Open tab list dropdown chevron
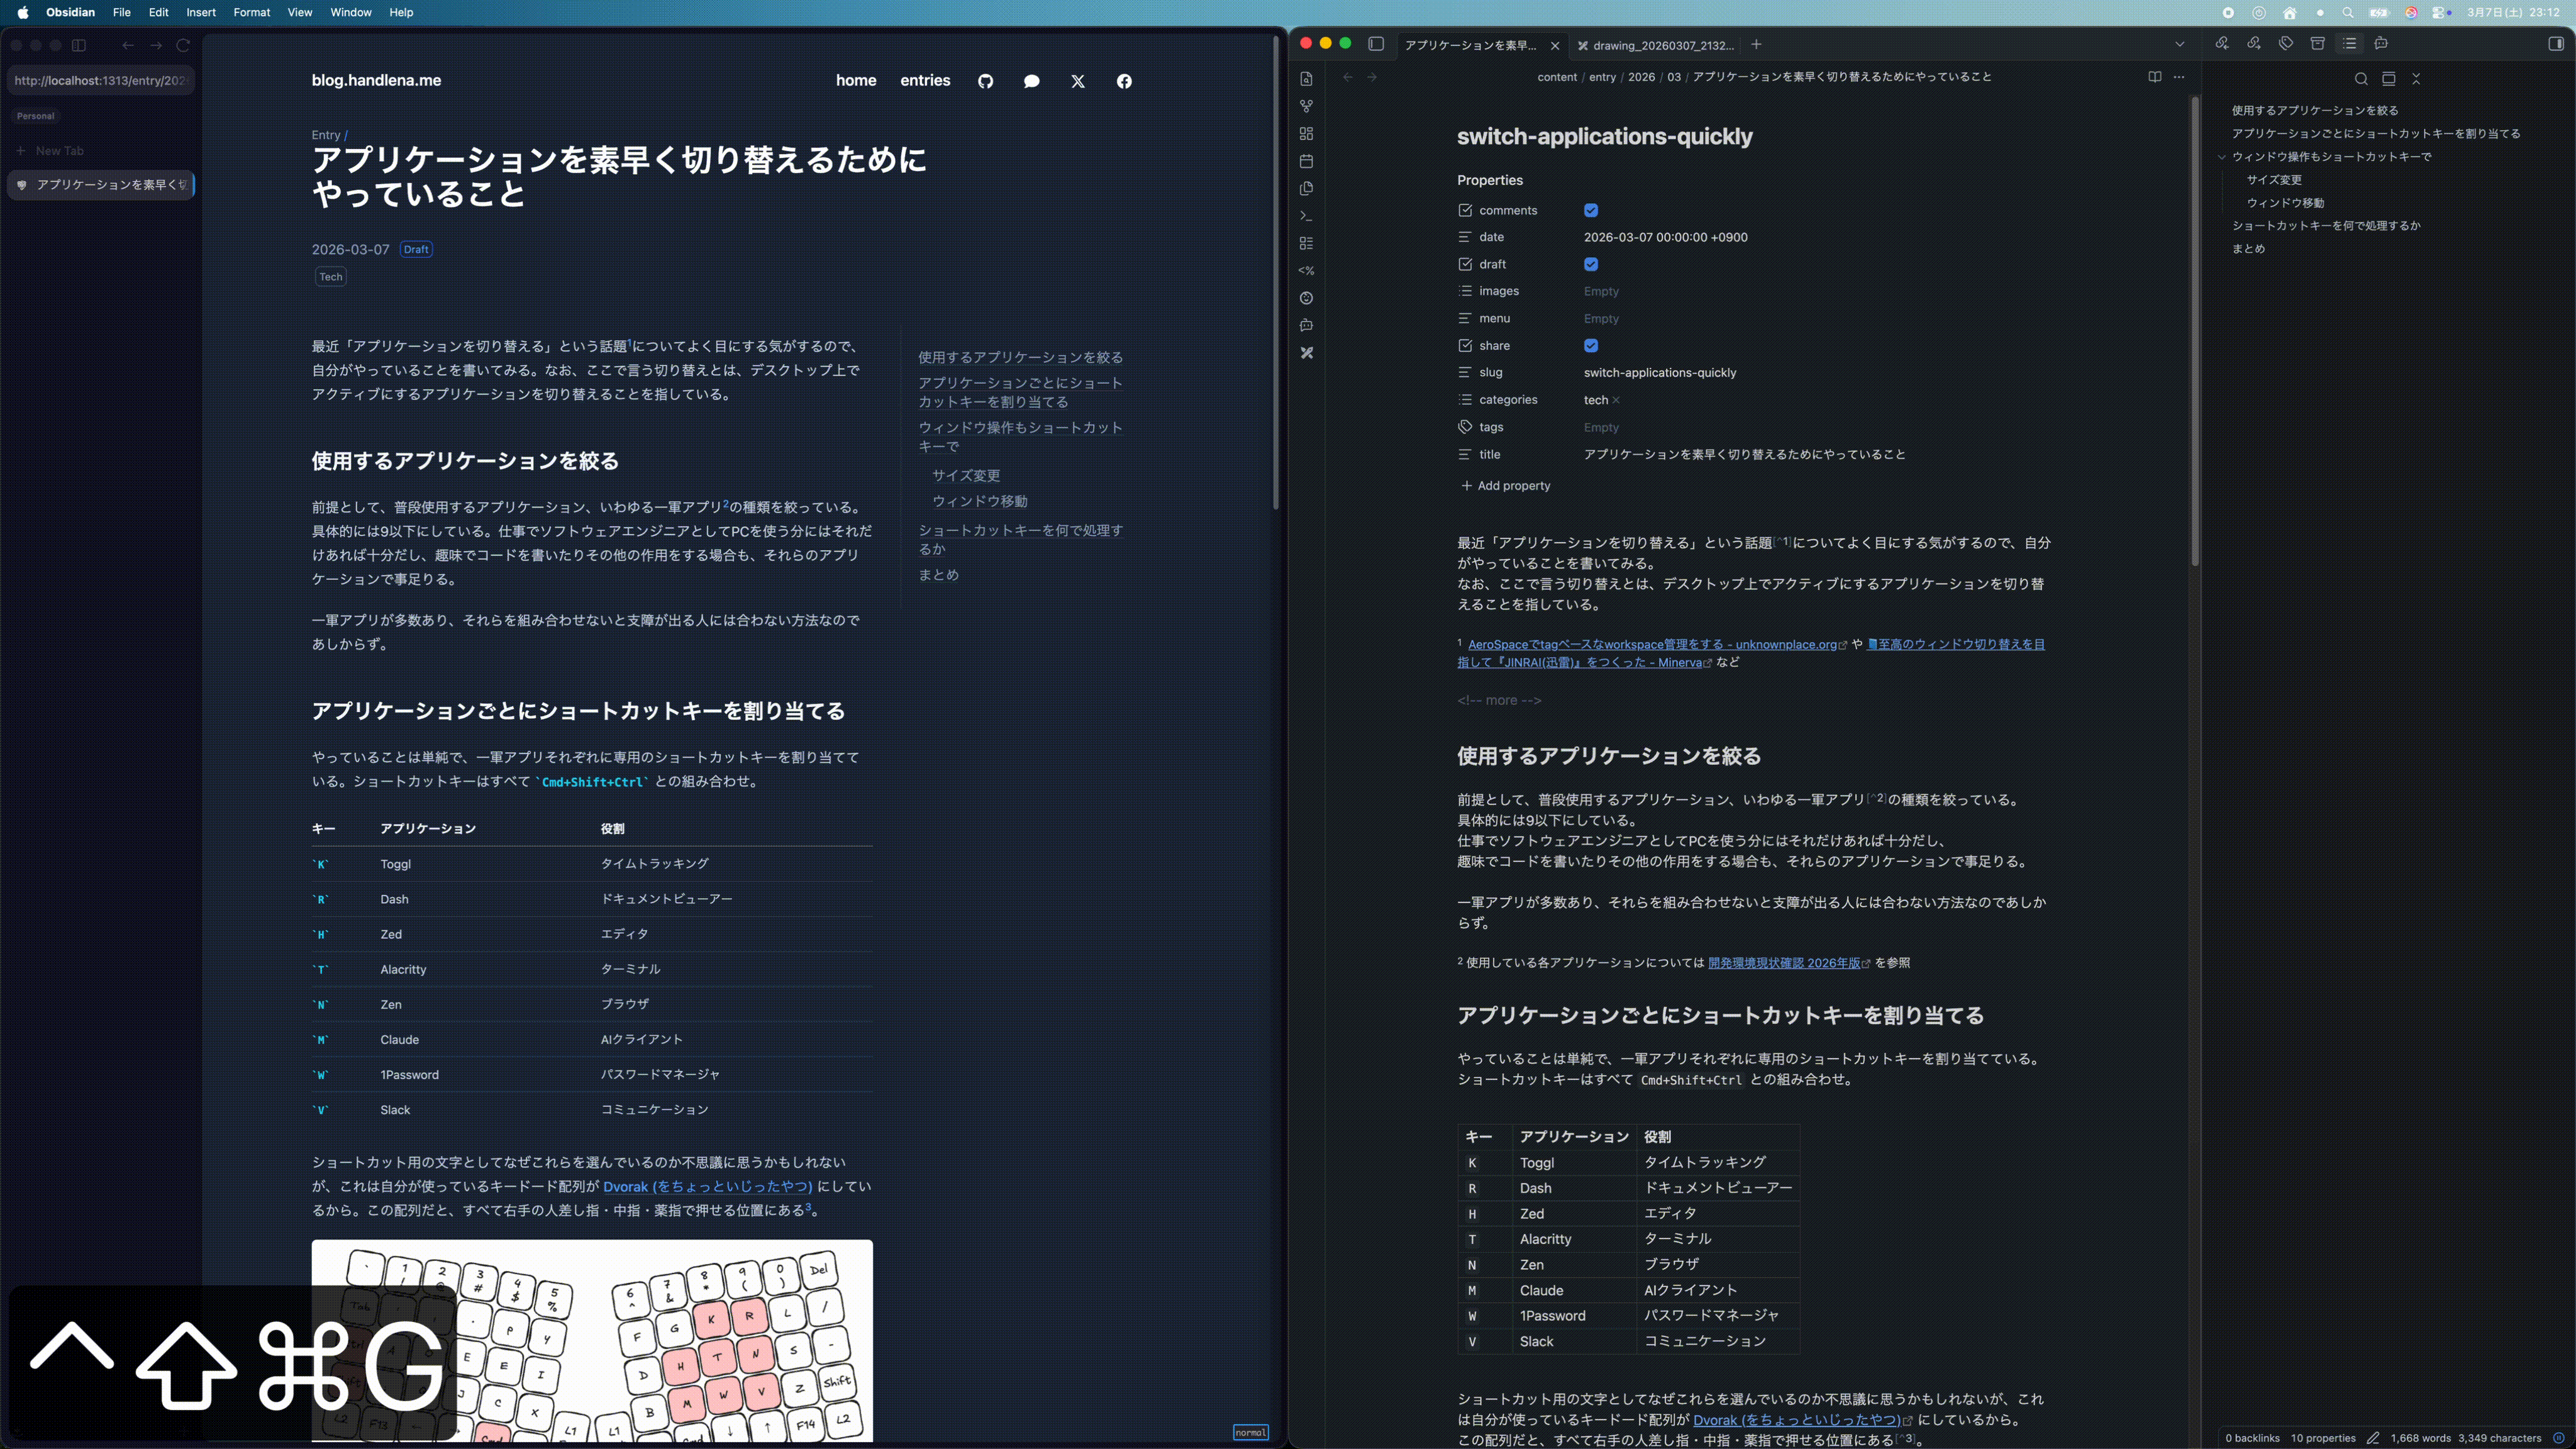2576x1449 pixels. 2179,44
